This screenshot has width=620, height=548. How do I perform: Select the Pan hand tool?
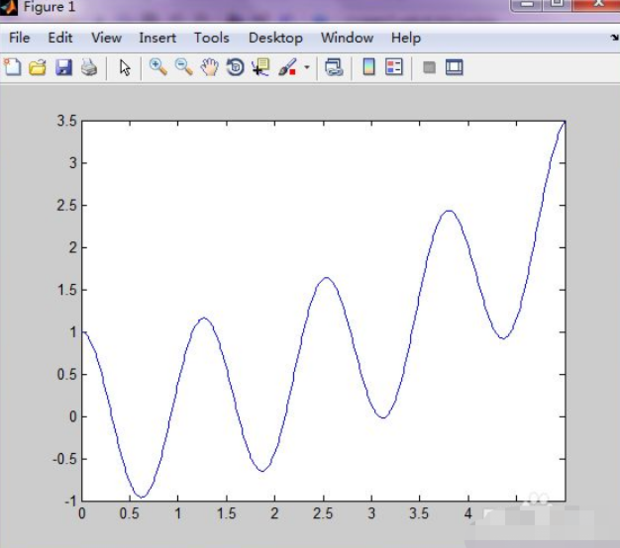[x=209, y=67]
